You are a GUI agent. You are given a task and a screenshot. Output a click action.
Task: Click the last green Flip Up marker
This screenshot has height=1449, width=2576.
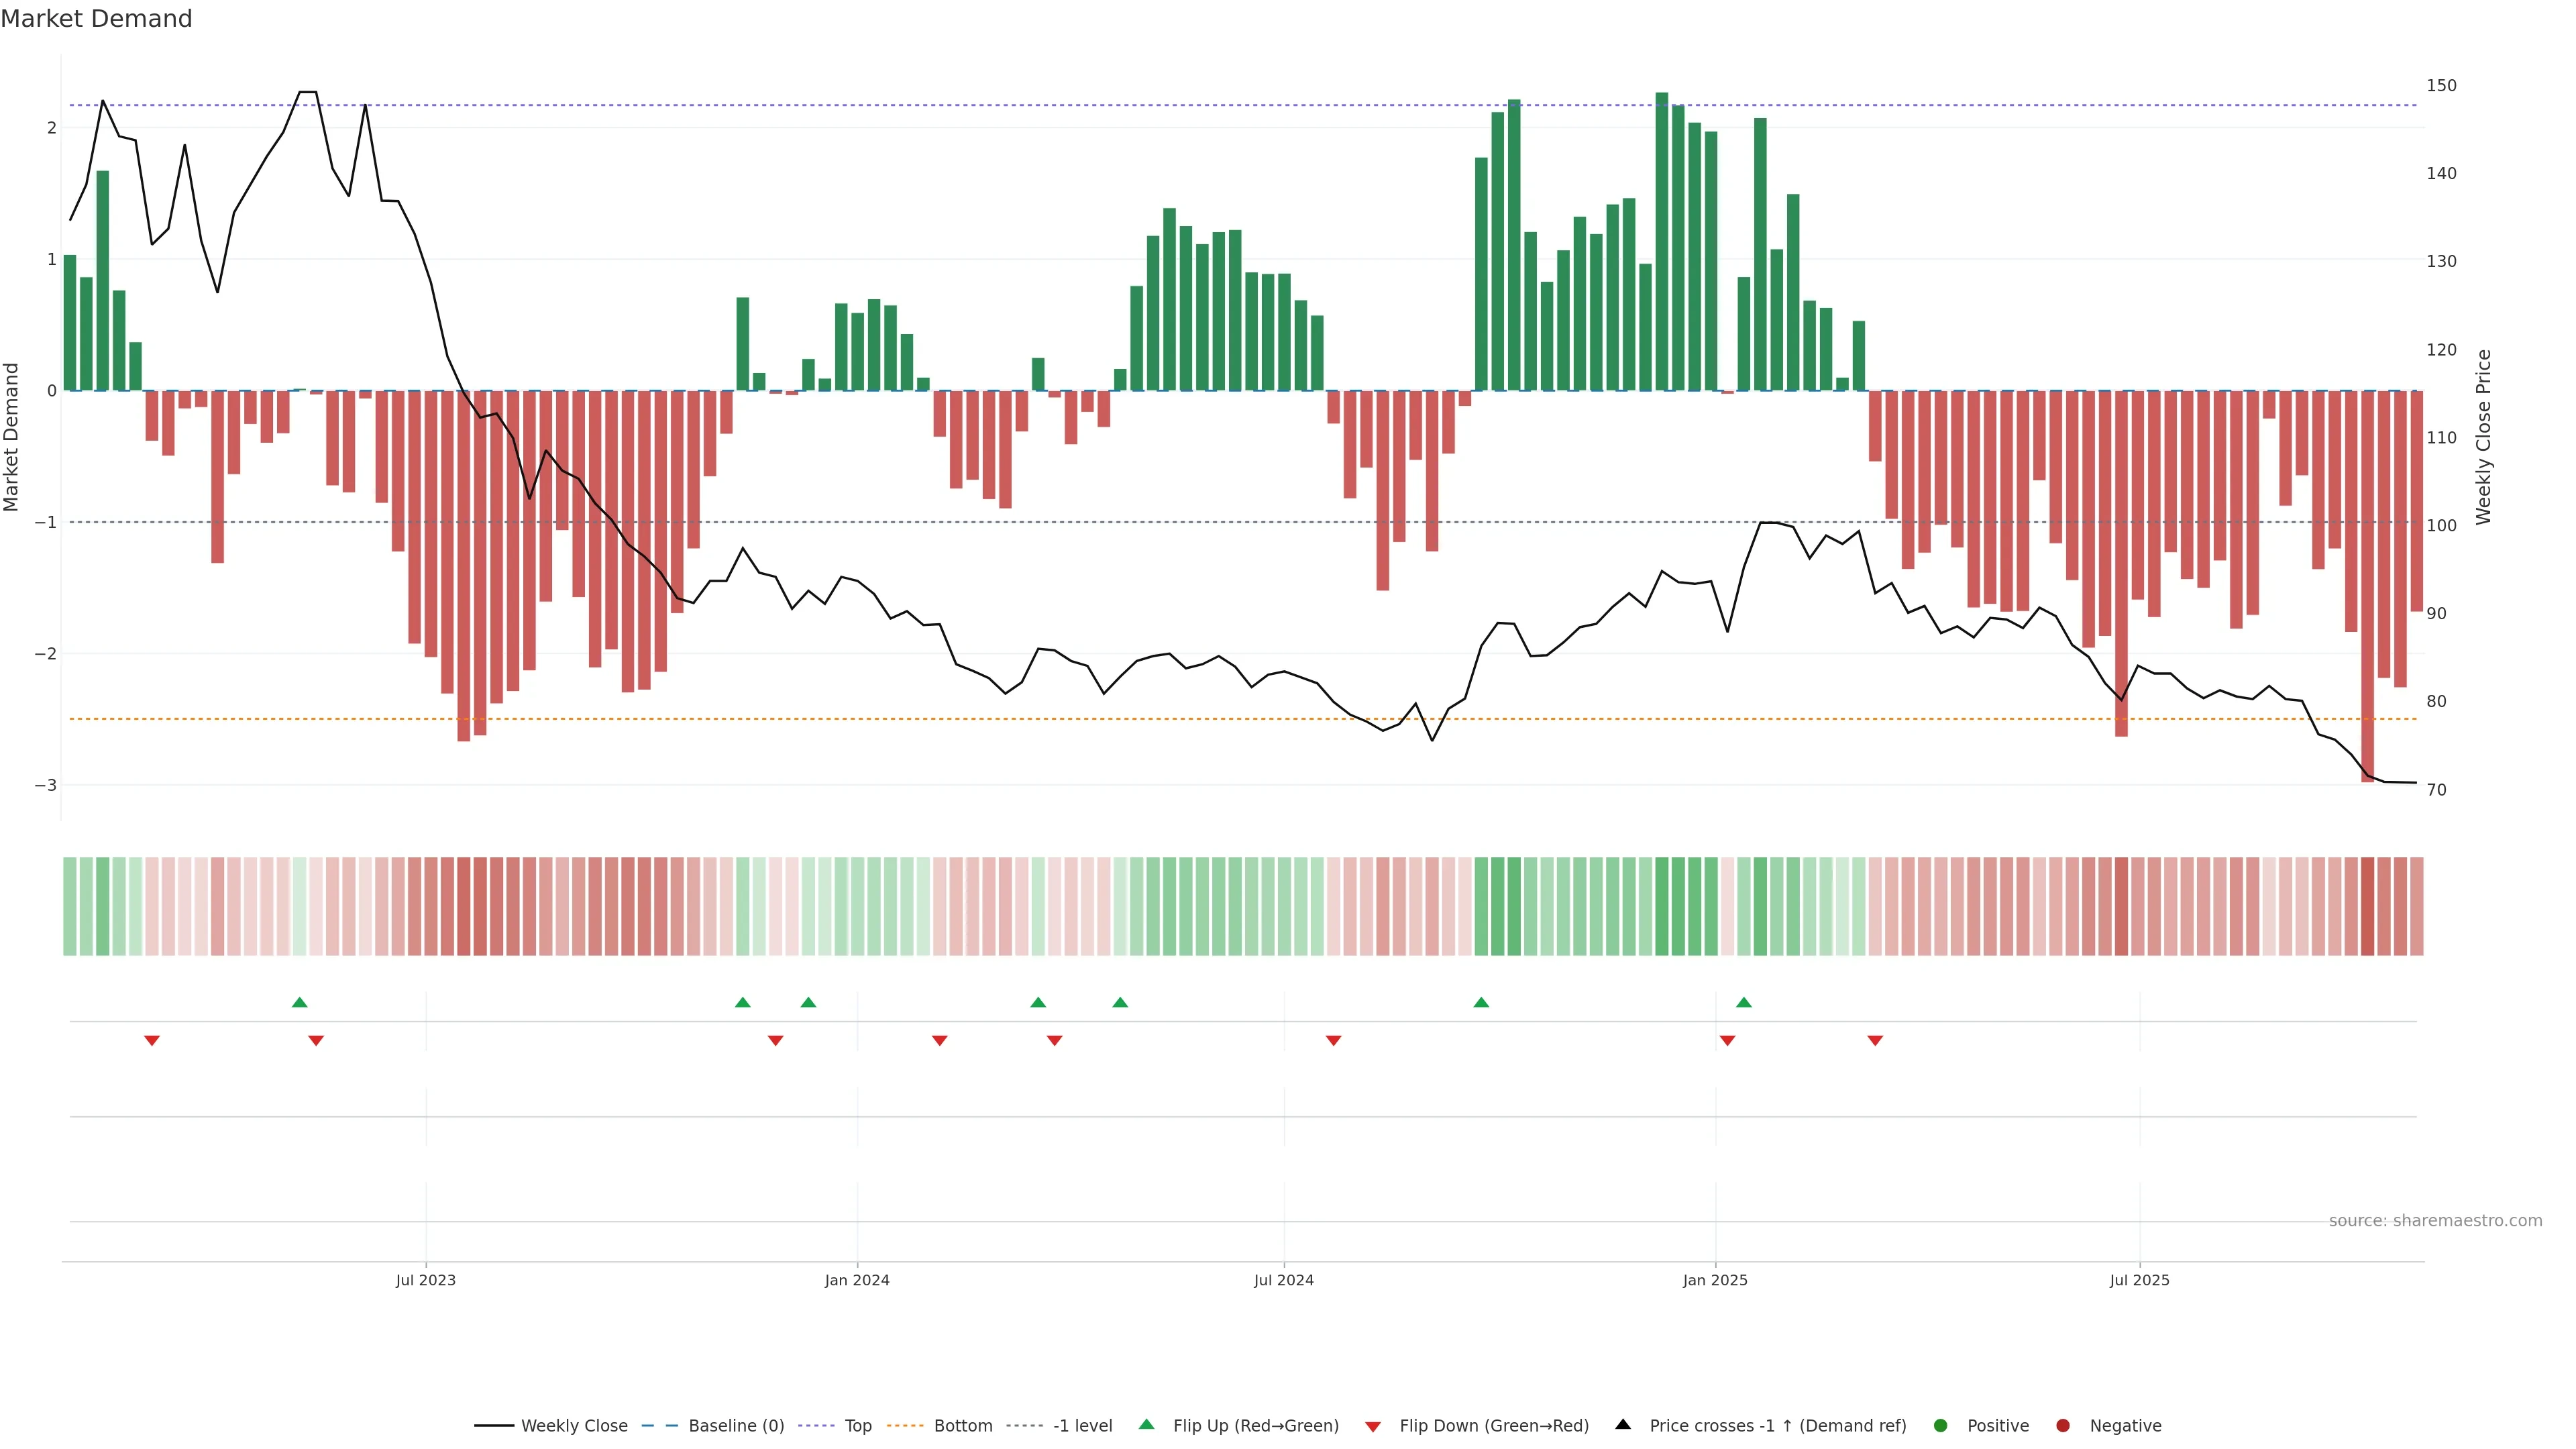click(x=1744, y=1002)
